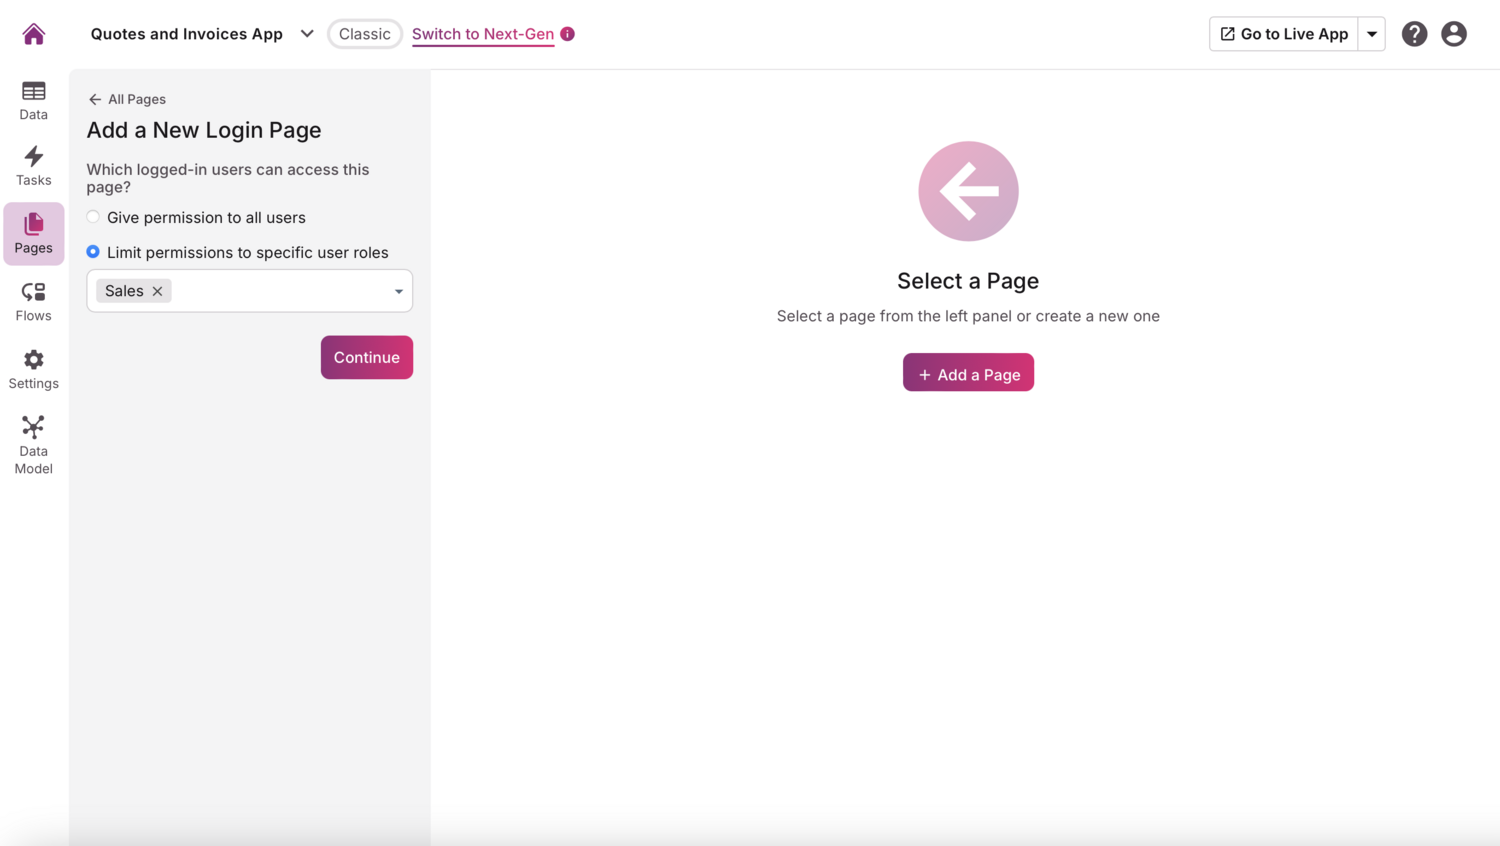Expand the user roles dropdown
This screenshot has width=1500, height=846.
tap(398, 291)
